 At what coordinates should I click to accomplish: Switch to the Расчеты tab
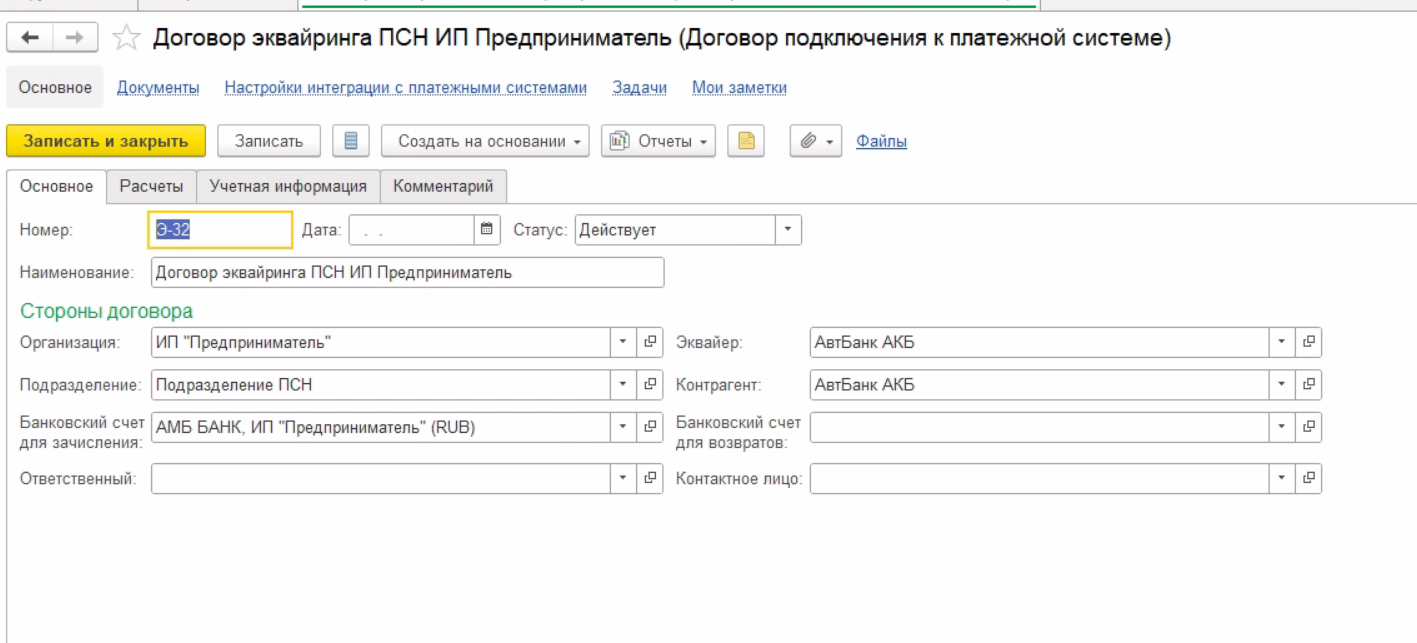click(151, 186)
